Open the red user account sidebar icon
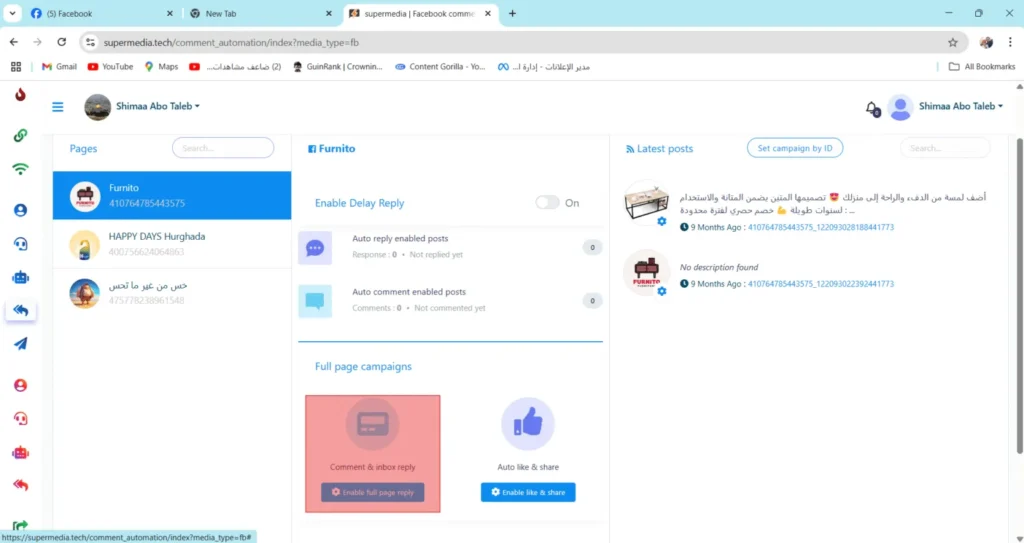Screen dimensions: 1024x543 pos(21,386)
